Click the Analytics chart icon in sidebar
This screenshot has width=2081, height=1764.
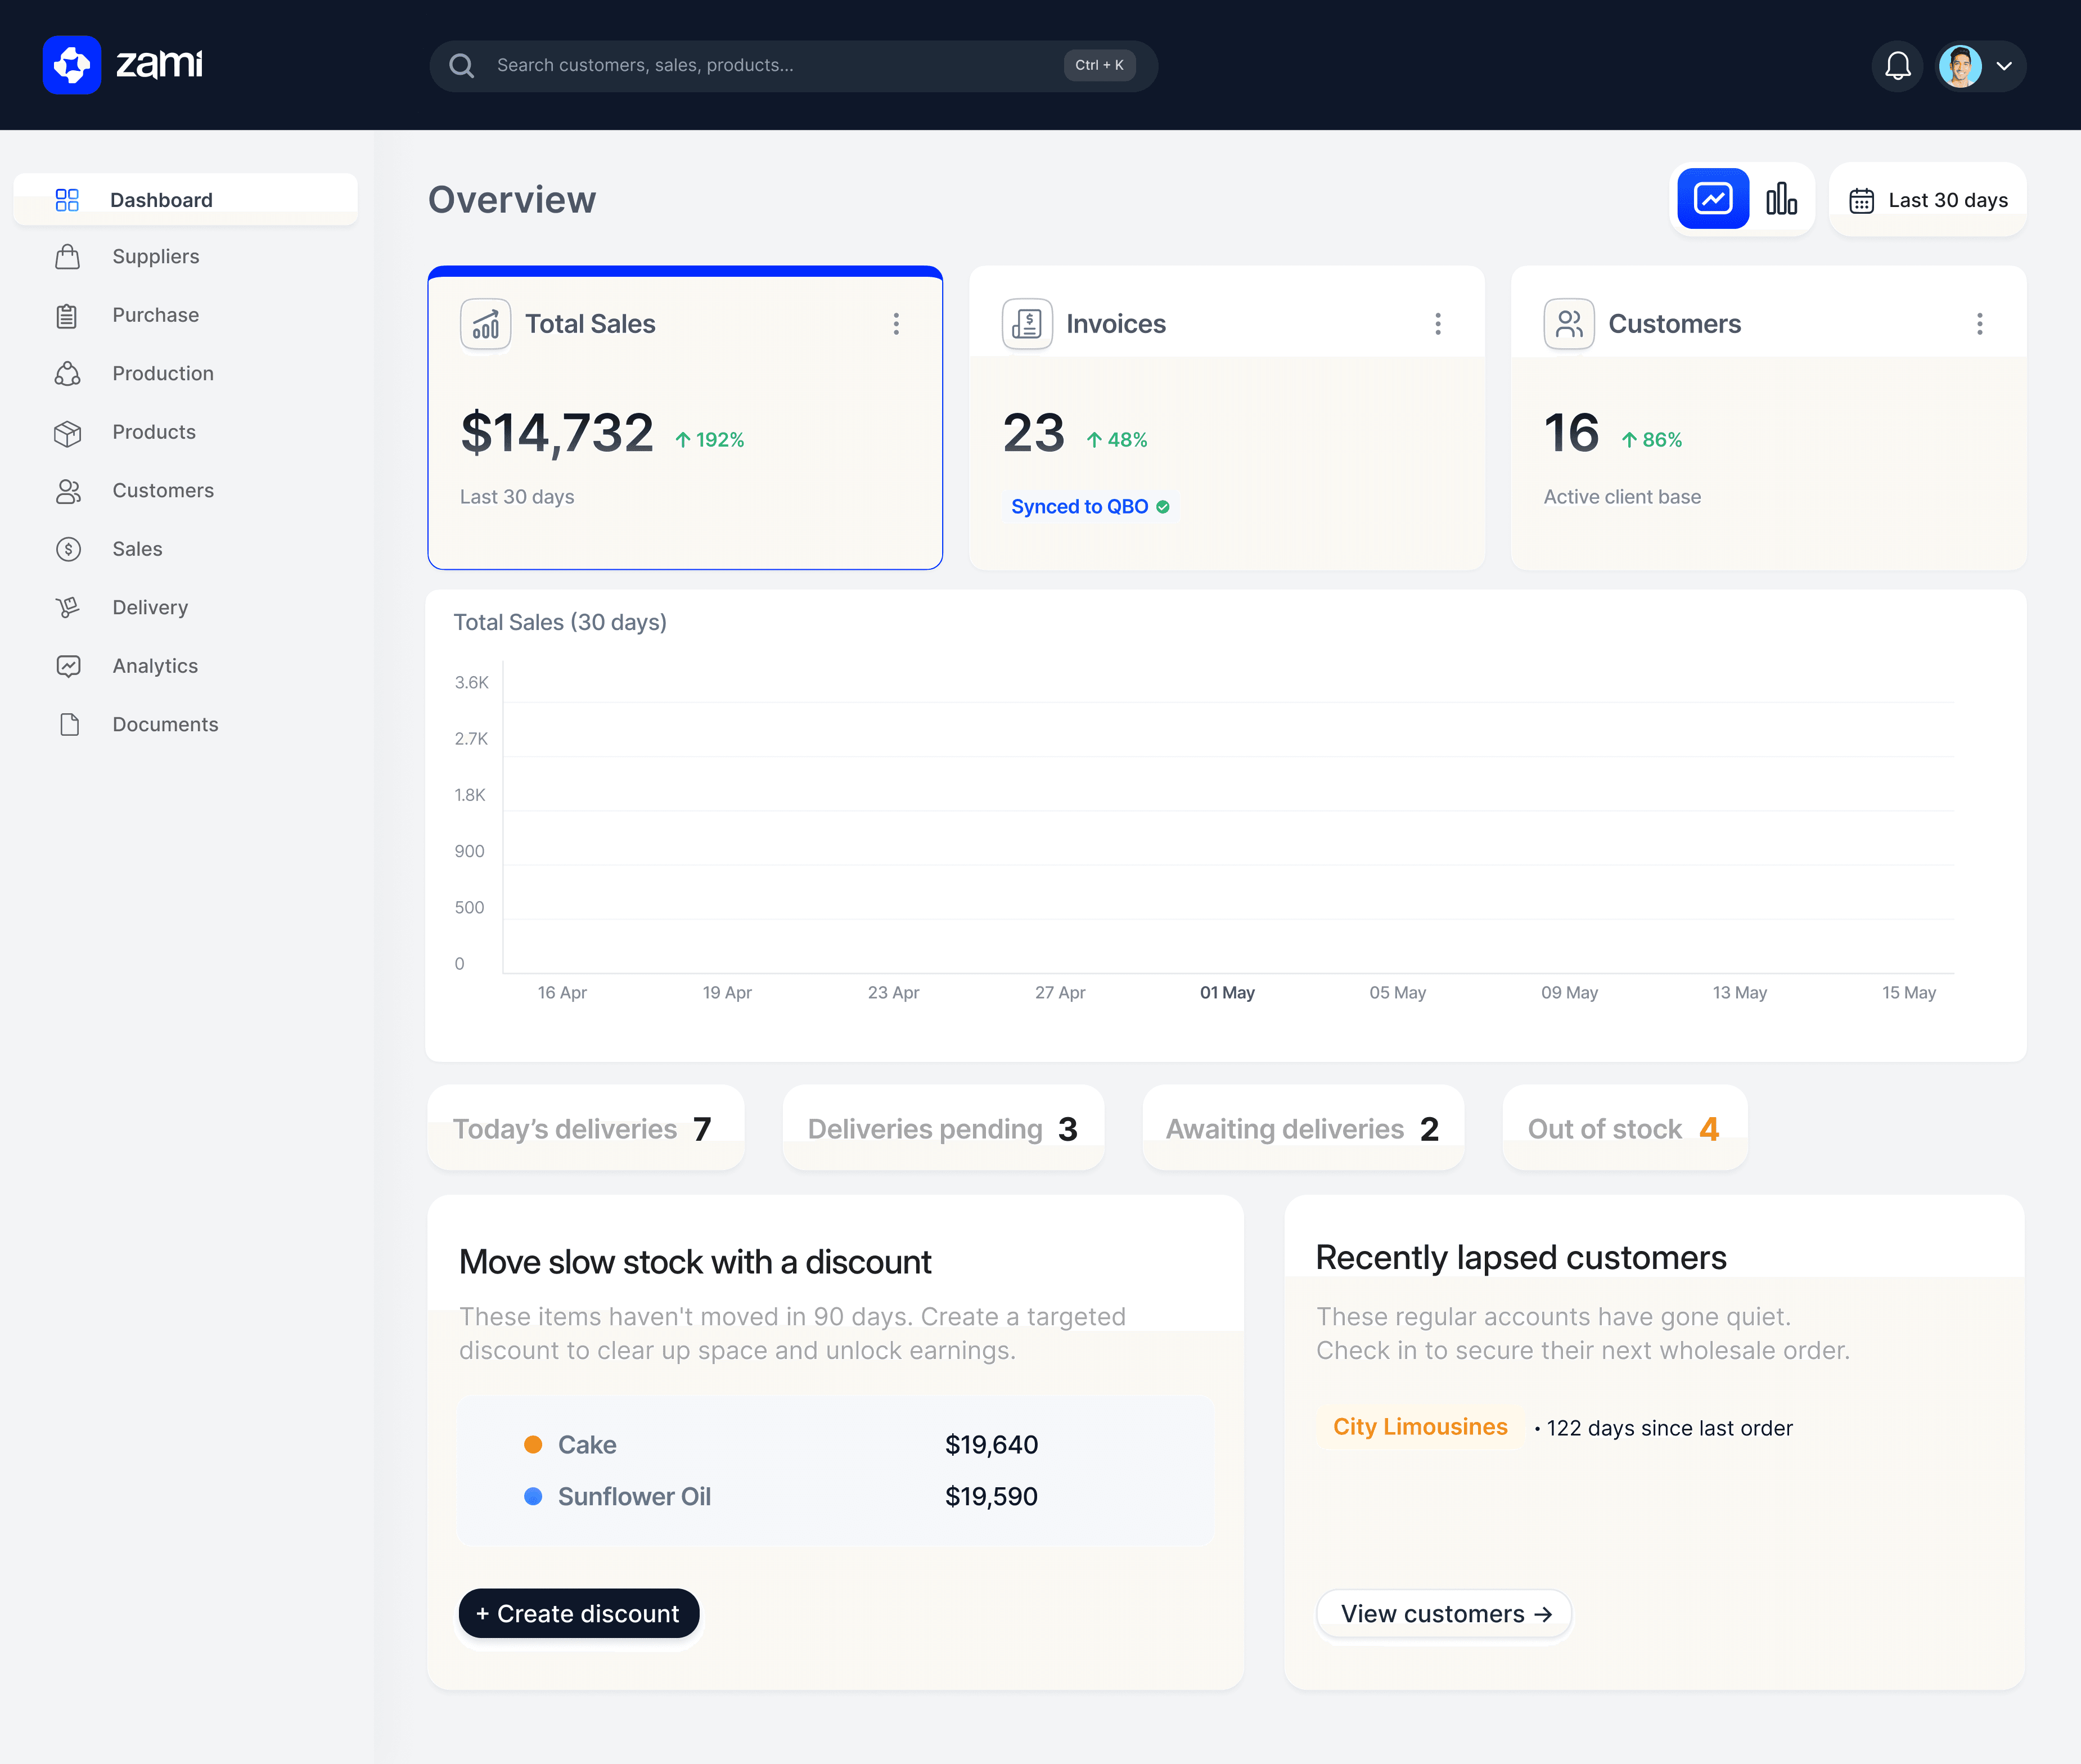click(x=68, y=666)
